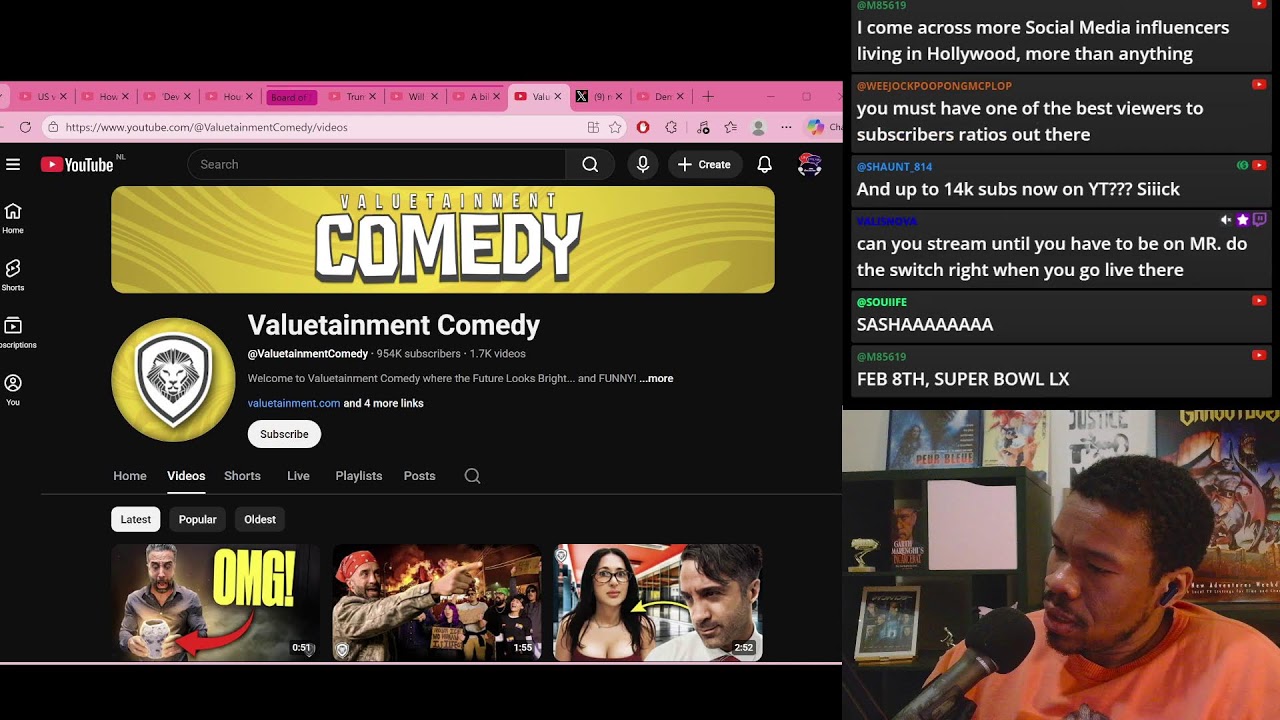
Task: Add this page to favorites with the star
Action: (x=615, y=127)
